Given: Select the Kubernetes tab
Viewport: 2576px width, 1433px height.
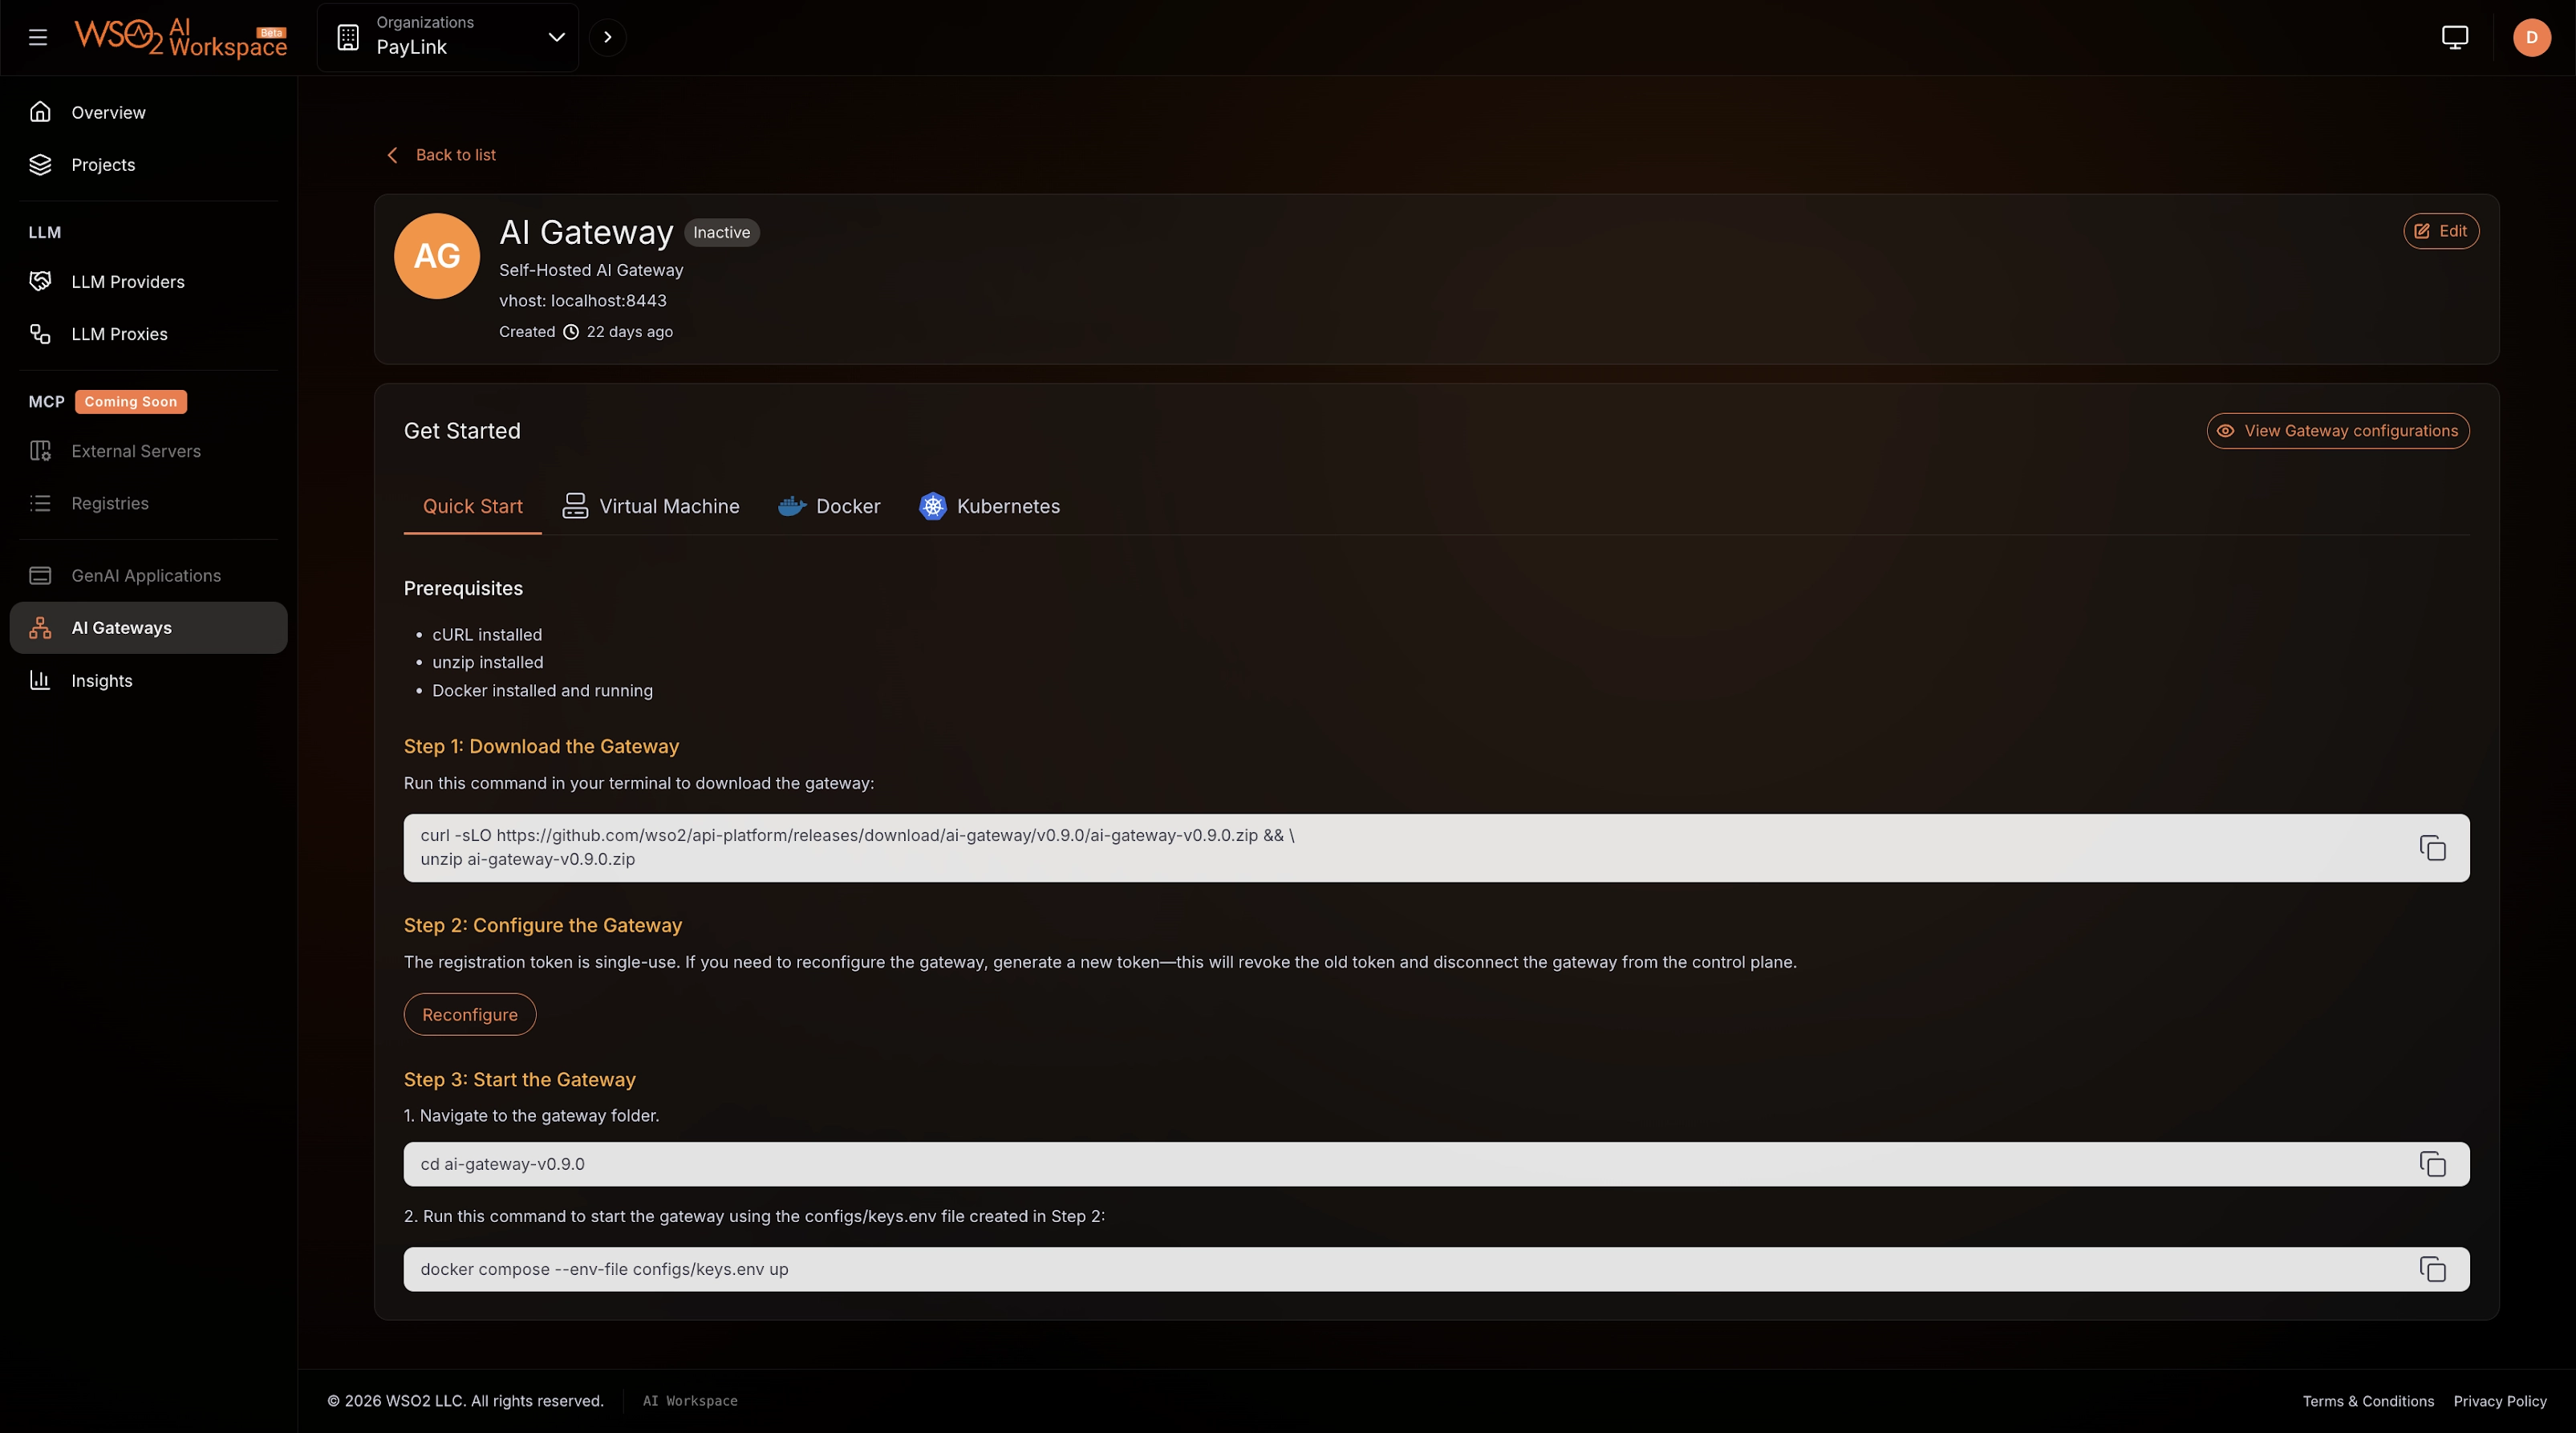Looking at the screenshot, I should 989,507.
